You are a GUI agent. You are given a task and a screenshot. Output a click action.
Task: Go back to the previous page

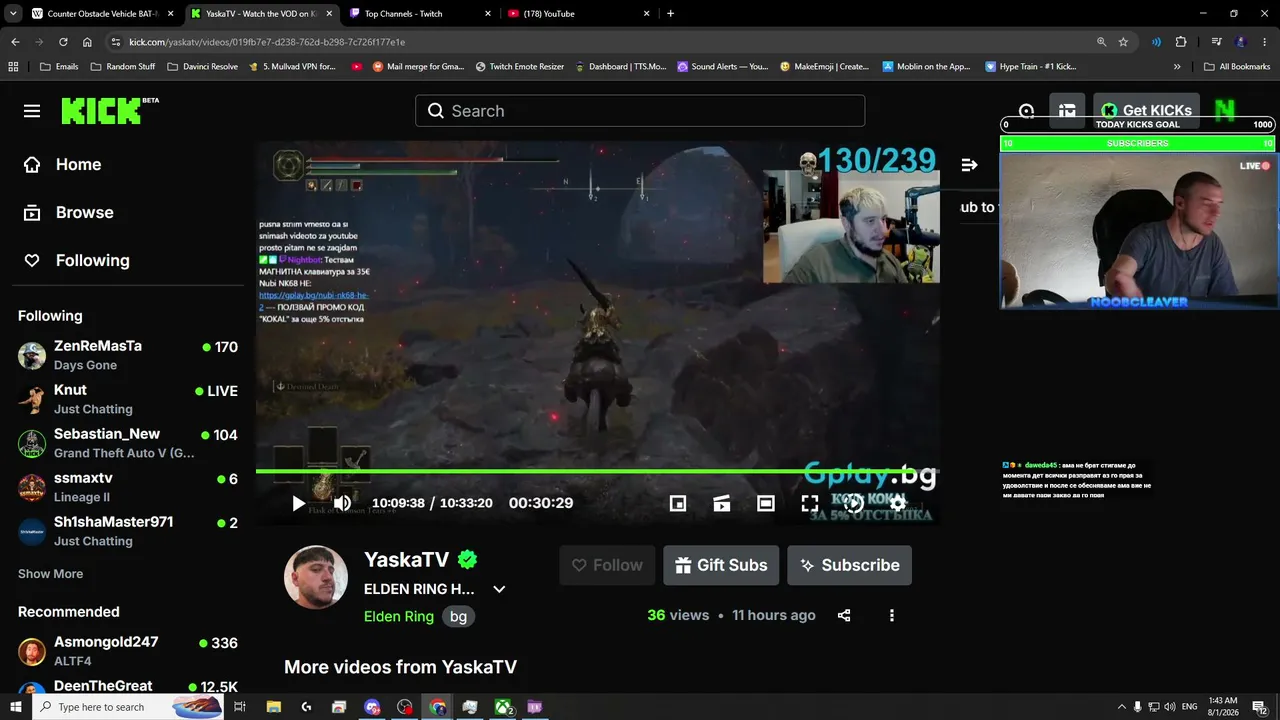tap(15, 42)
